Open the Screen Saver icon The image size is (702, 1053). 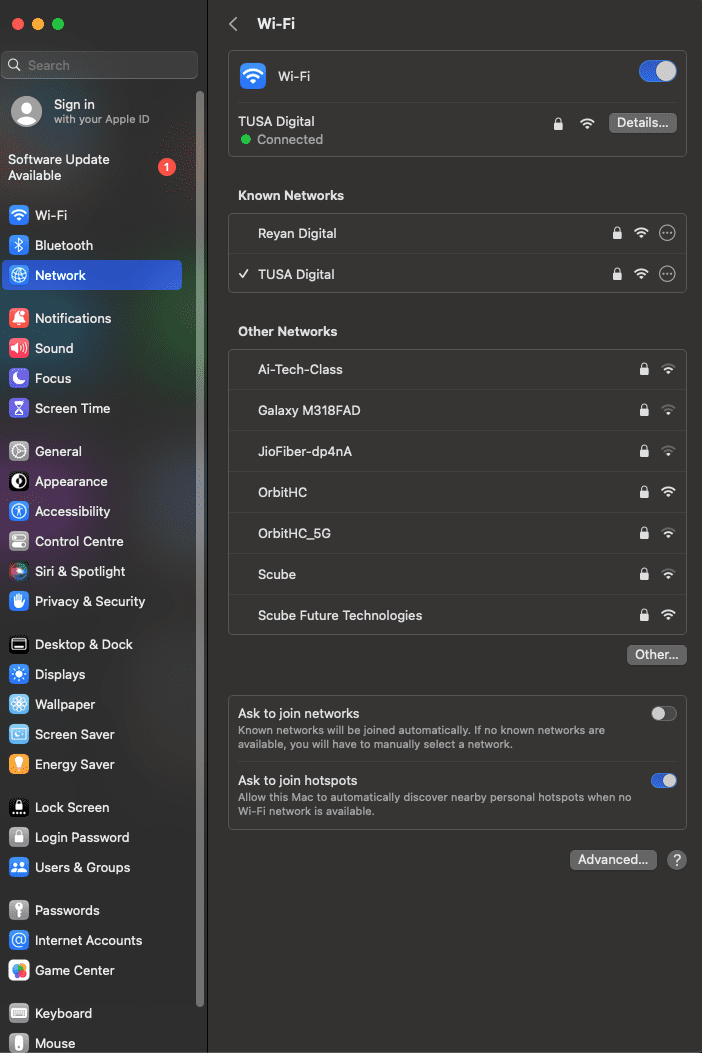[x=19, y=734]
